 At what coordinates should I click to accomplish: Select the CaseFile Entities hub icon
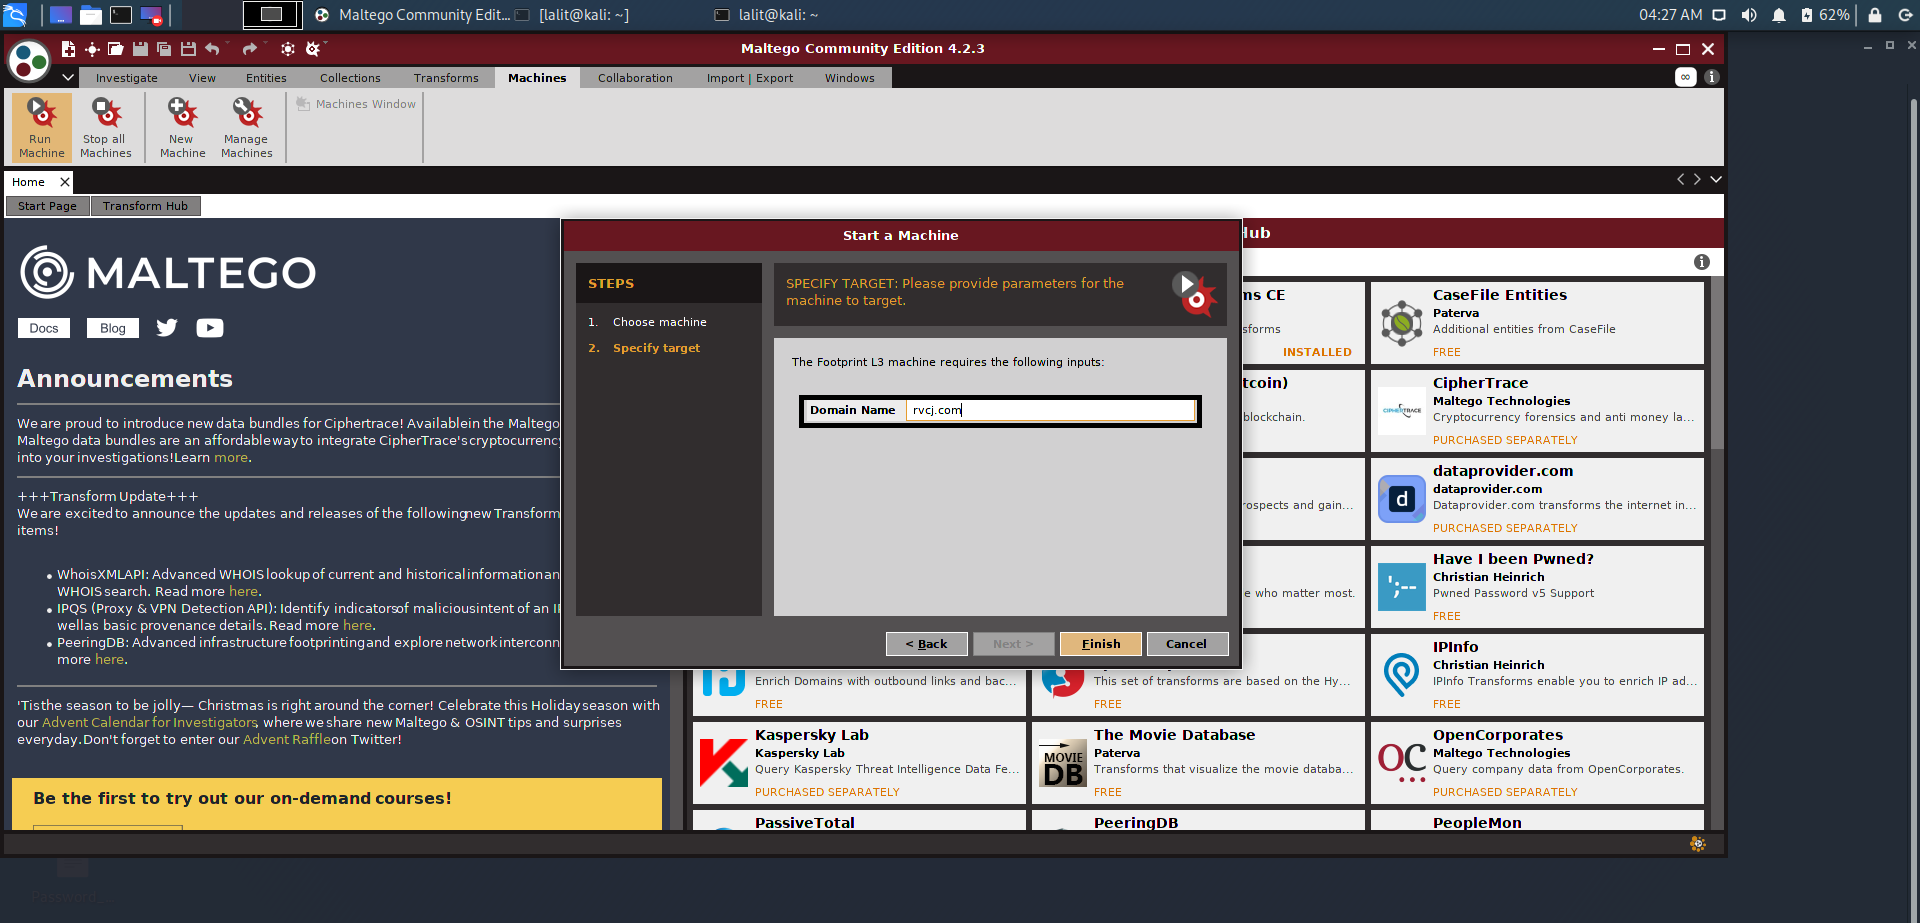point(1402,323)
